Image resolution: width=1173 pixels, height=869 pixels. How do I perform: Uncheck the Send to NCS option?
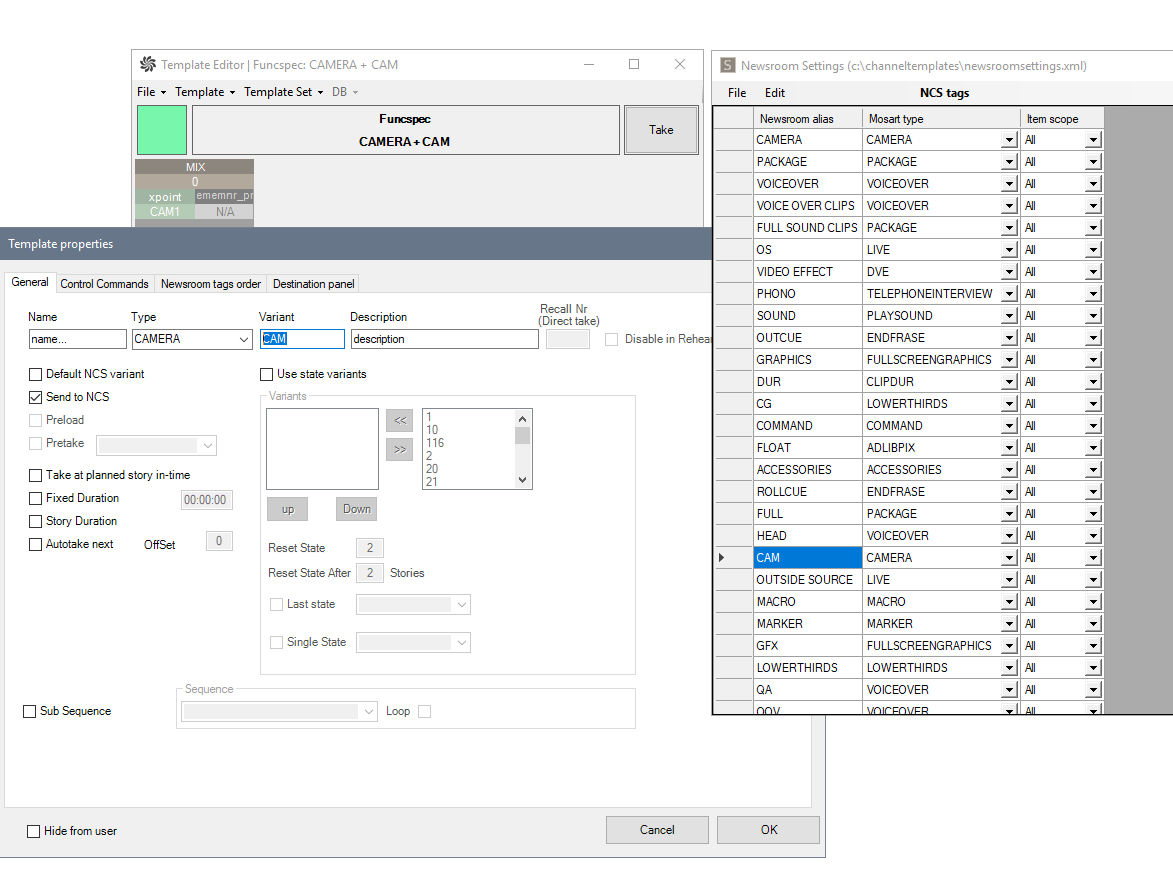[36, 397]
